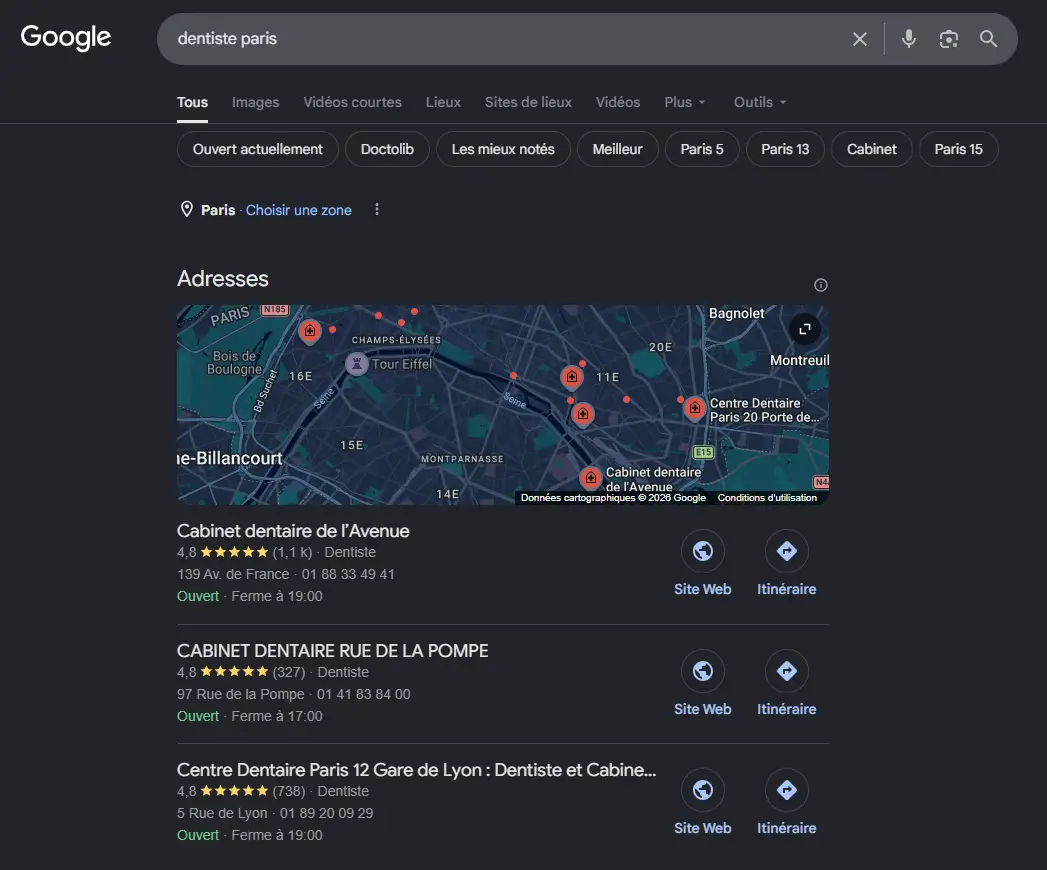Expand the map to full view
The image size is (1047, 870).
[805, 329]
